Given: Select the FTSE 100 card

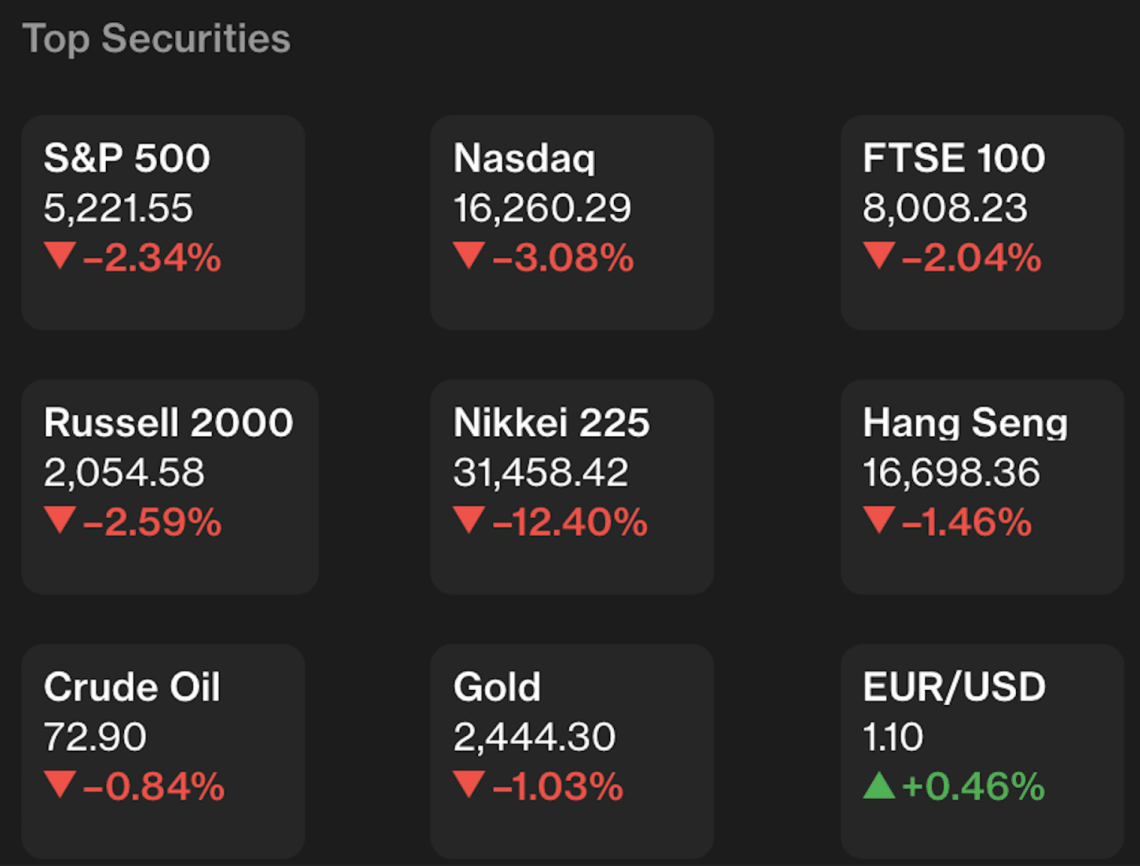Looking at the screenshot, I should [981, 222].
